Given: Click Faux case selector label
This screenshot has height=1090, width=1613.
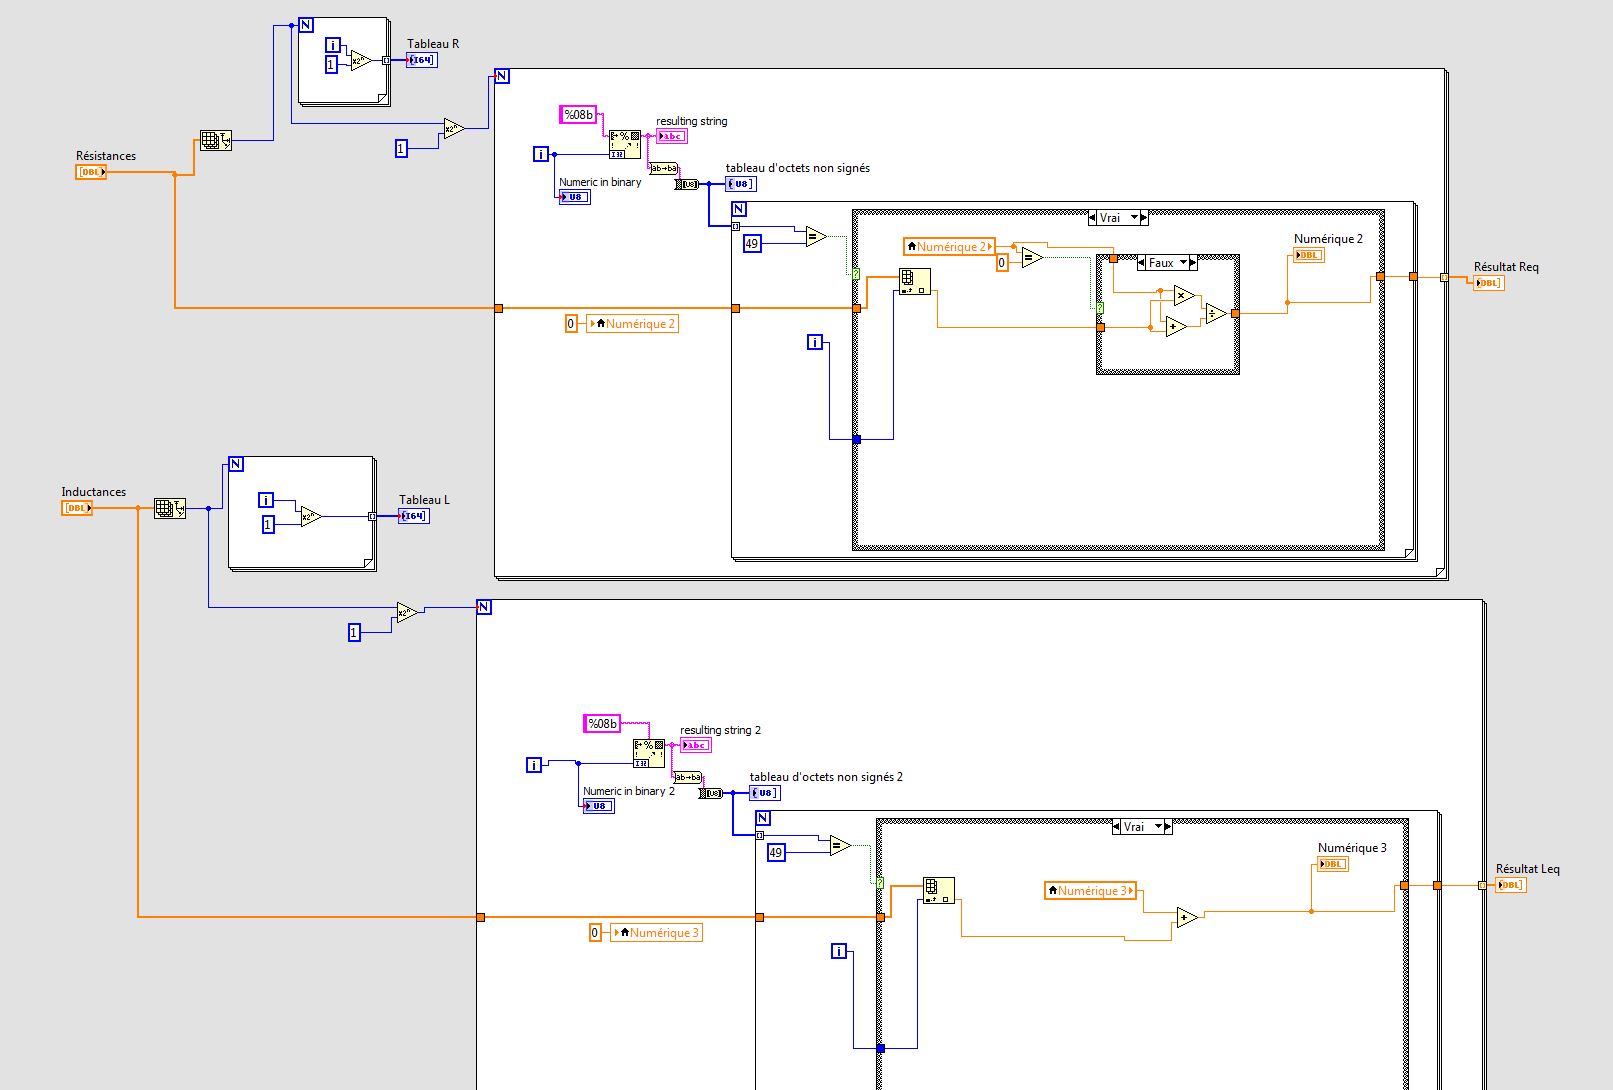Looking at the screenshot, I should 1161,263.
